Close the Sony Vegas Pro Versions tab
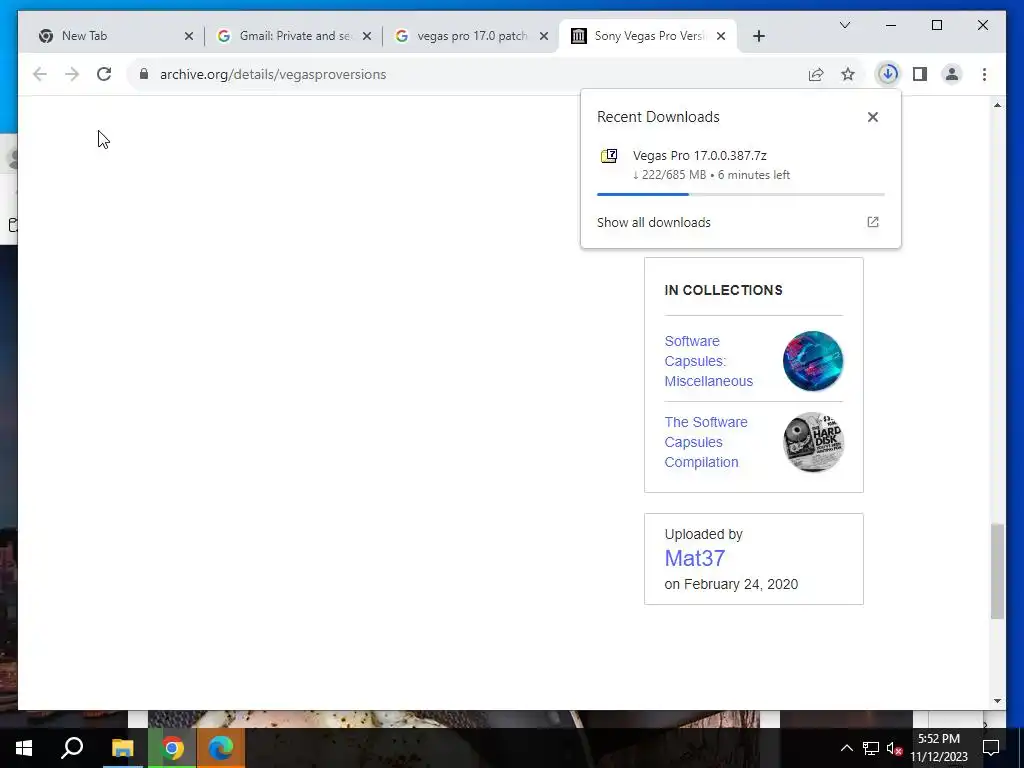Screen dimensions: 1024x768 [x=721, y=36]
